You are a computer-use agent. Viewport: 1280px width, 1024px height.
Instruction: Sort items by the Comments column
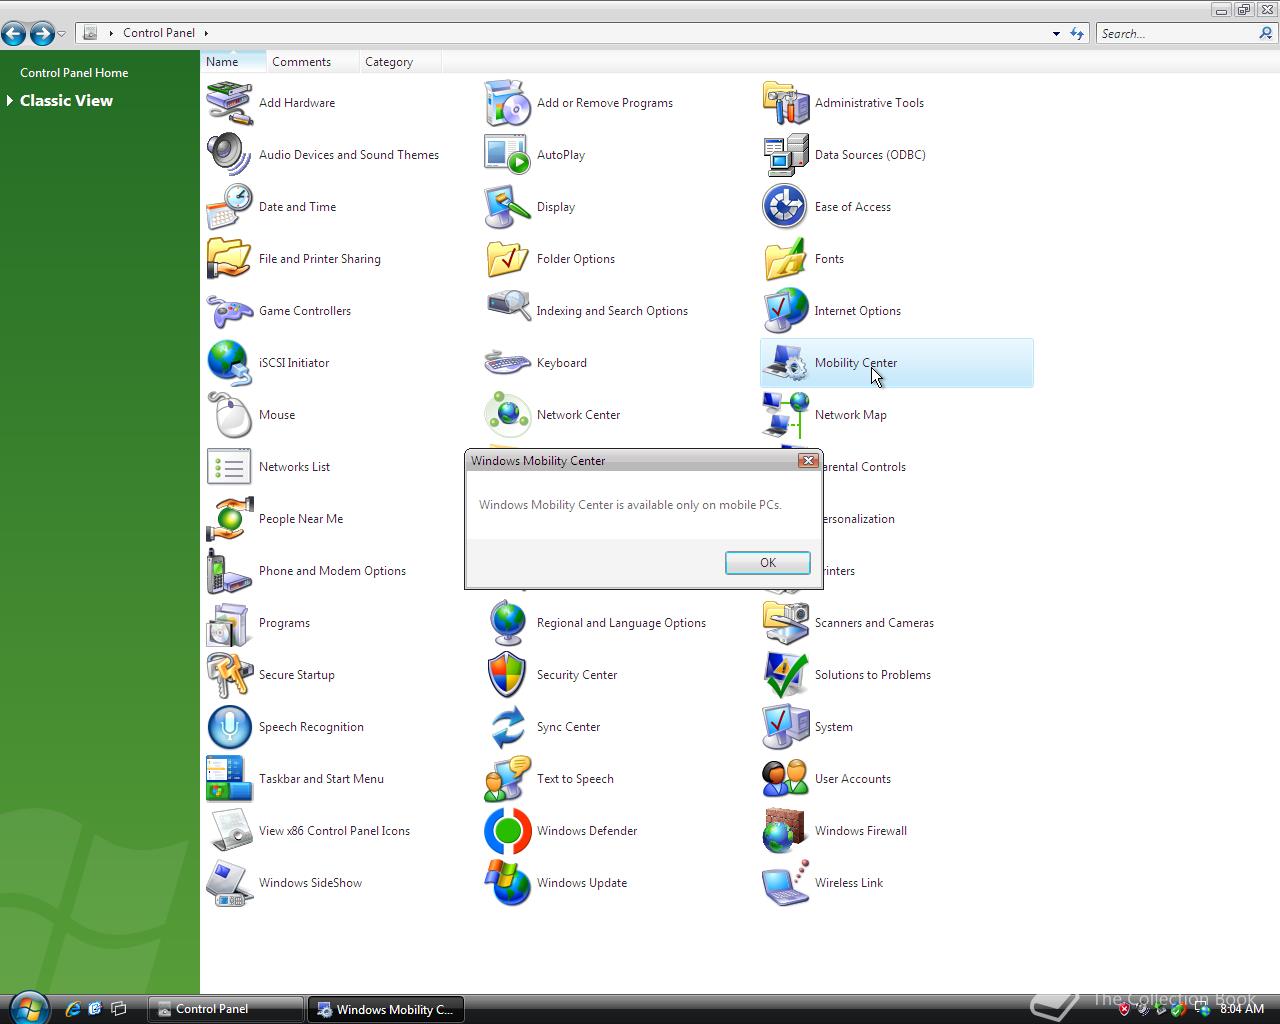pos(312,61)
